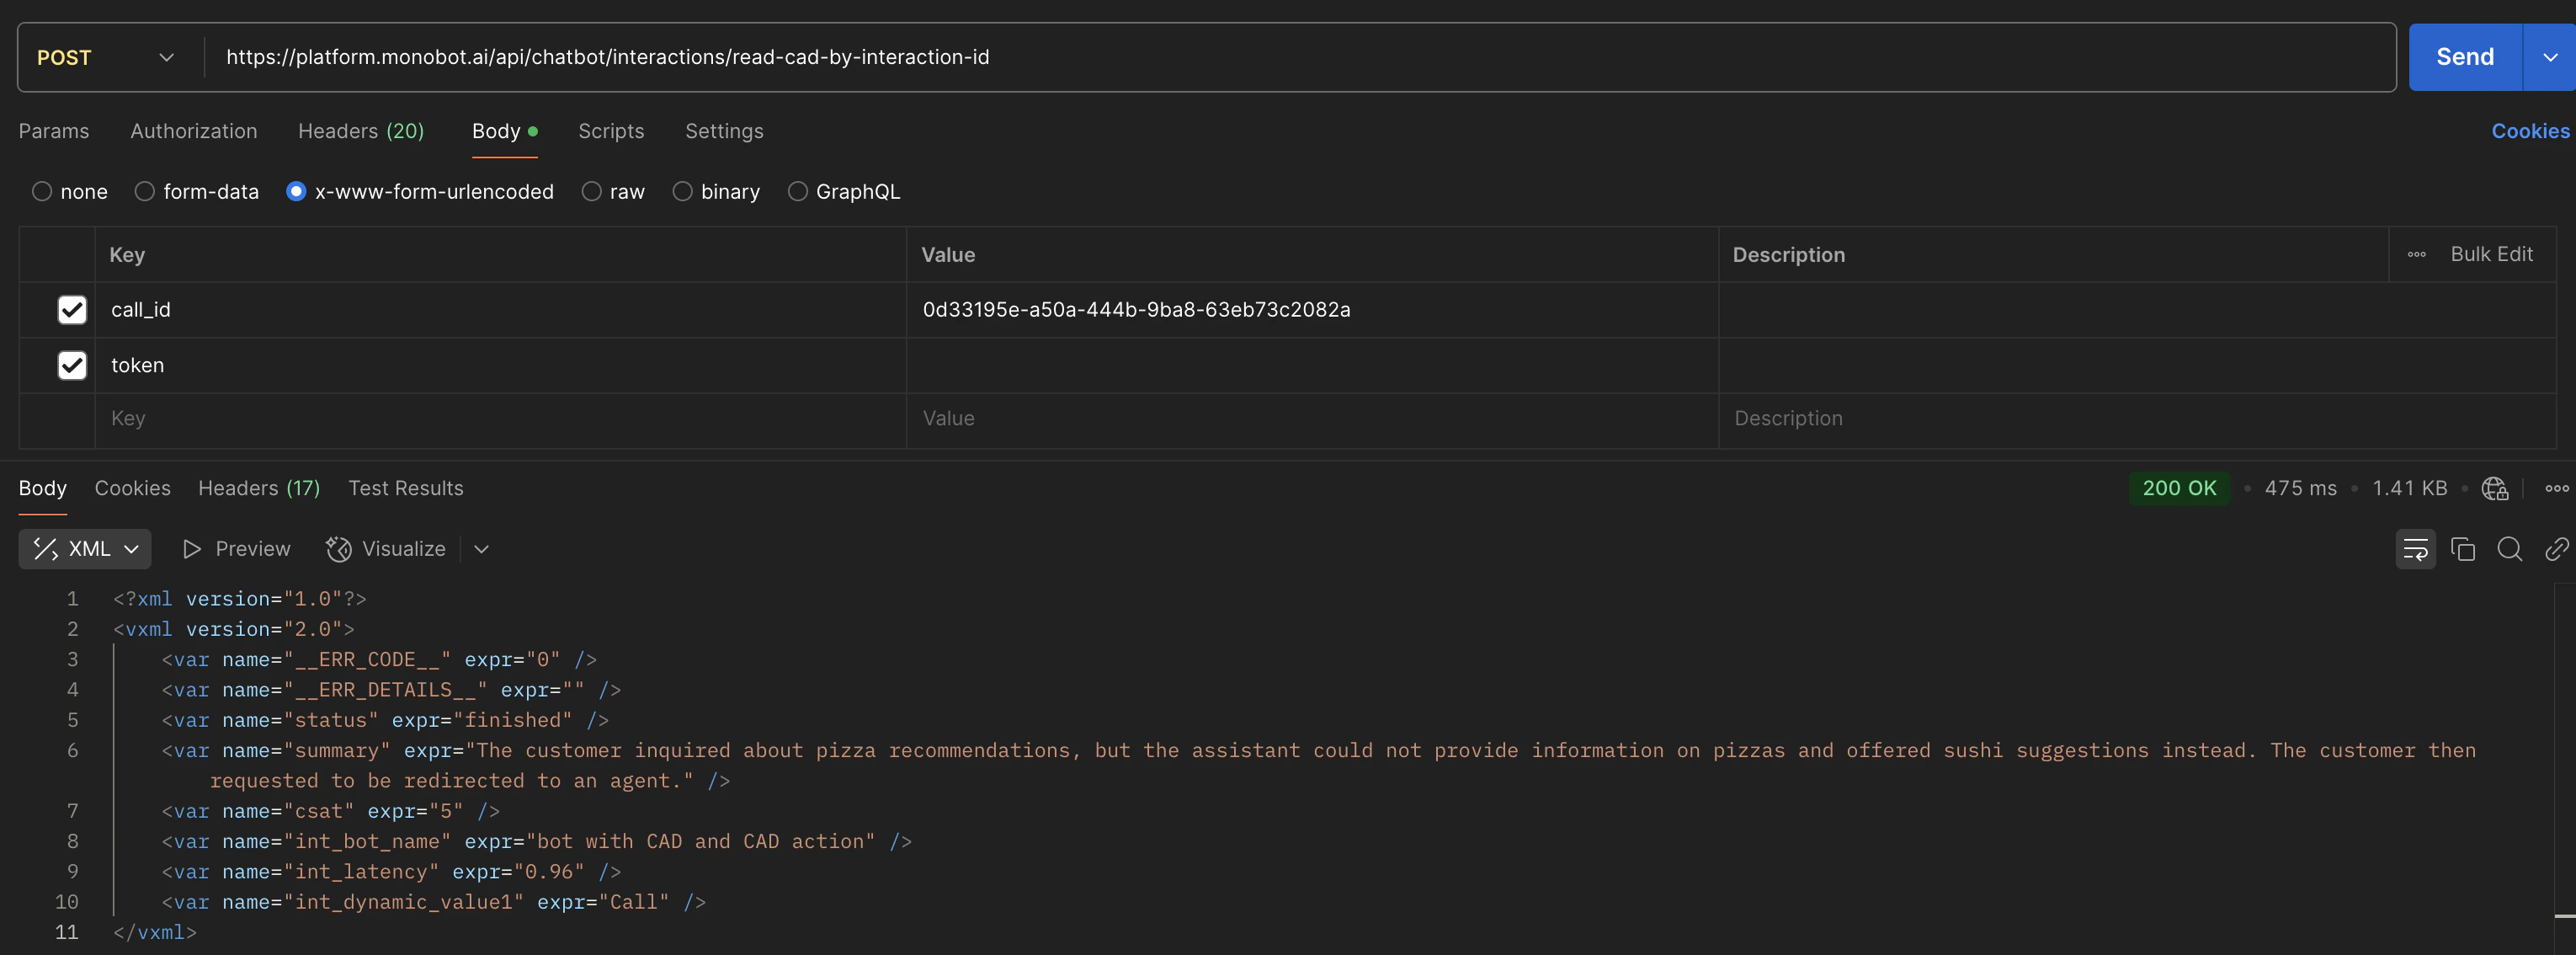Toggle the word wrap icon
This screenshot has width=2576, height=955.
(x=2415, y=549)
